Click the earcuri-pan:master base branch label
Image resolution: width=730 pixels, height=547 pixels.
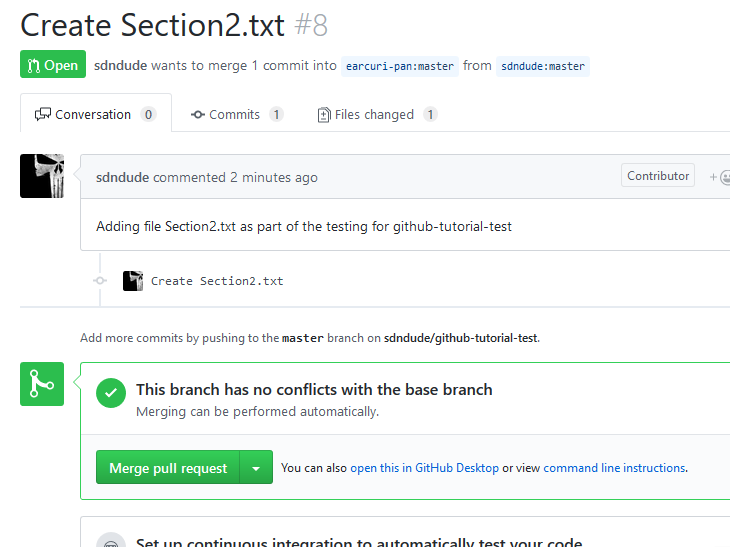tap(400, 66)
